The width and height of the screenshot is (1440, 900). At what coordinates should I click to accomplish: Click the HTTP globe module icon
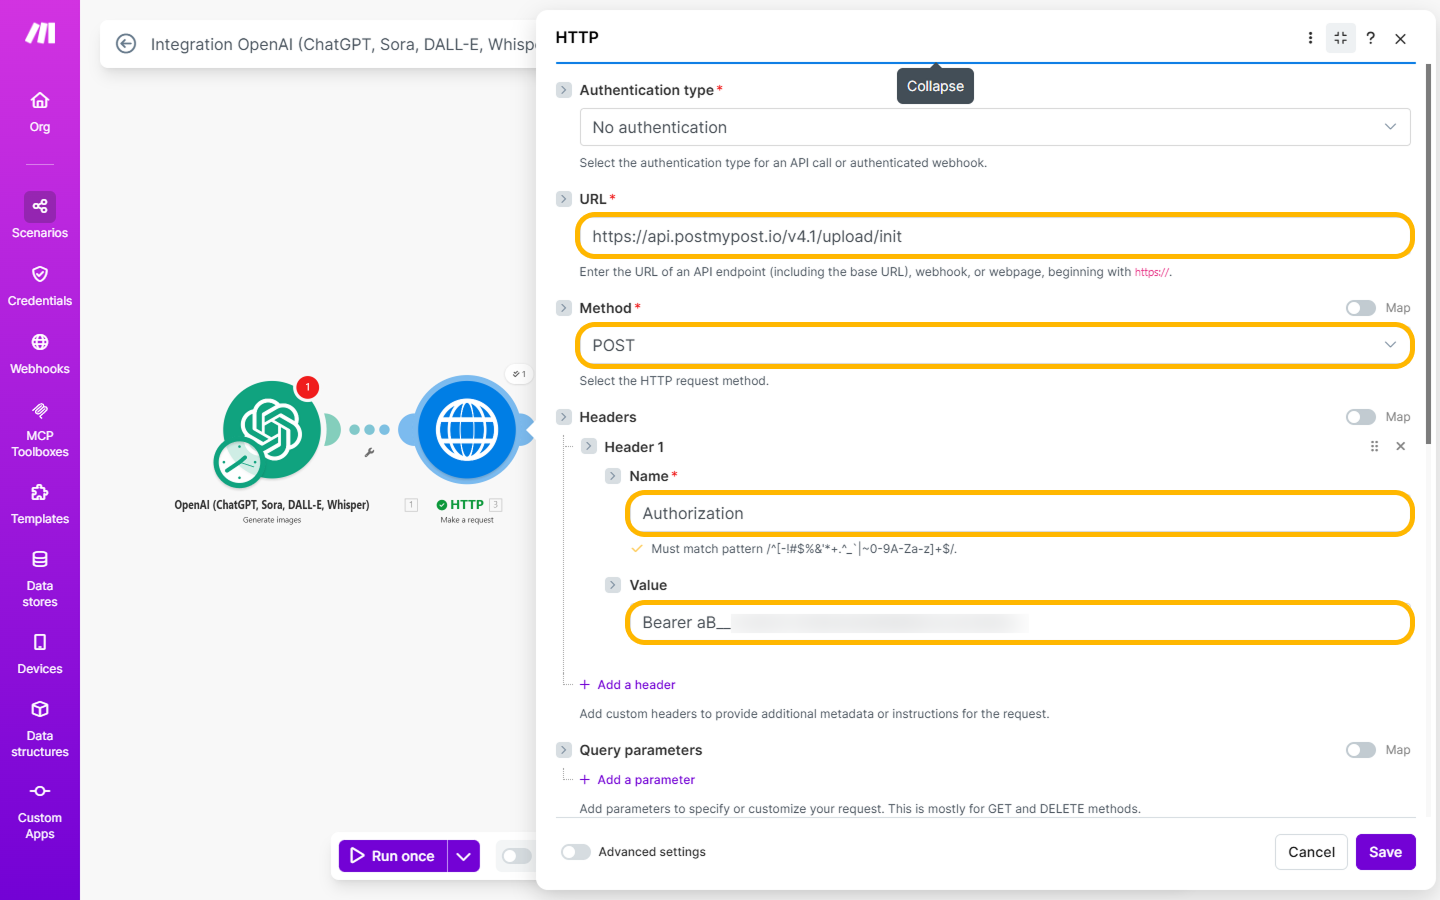coord(467,430)
